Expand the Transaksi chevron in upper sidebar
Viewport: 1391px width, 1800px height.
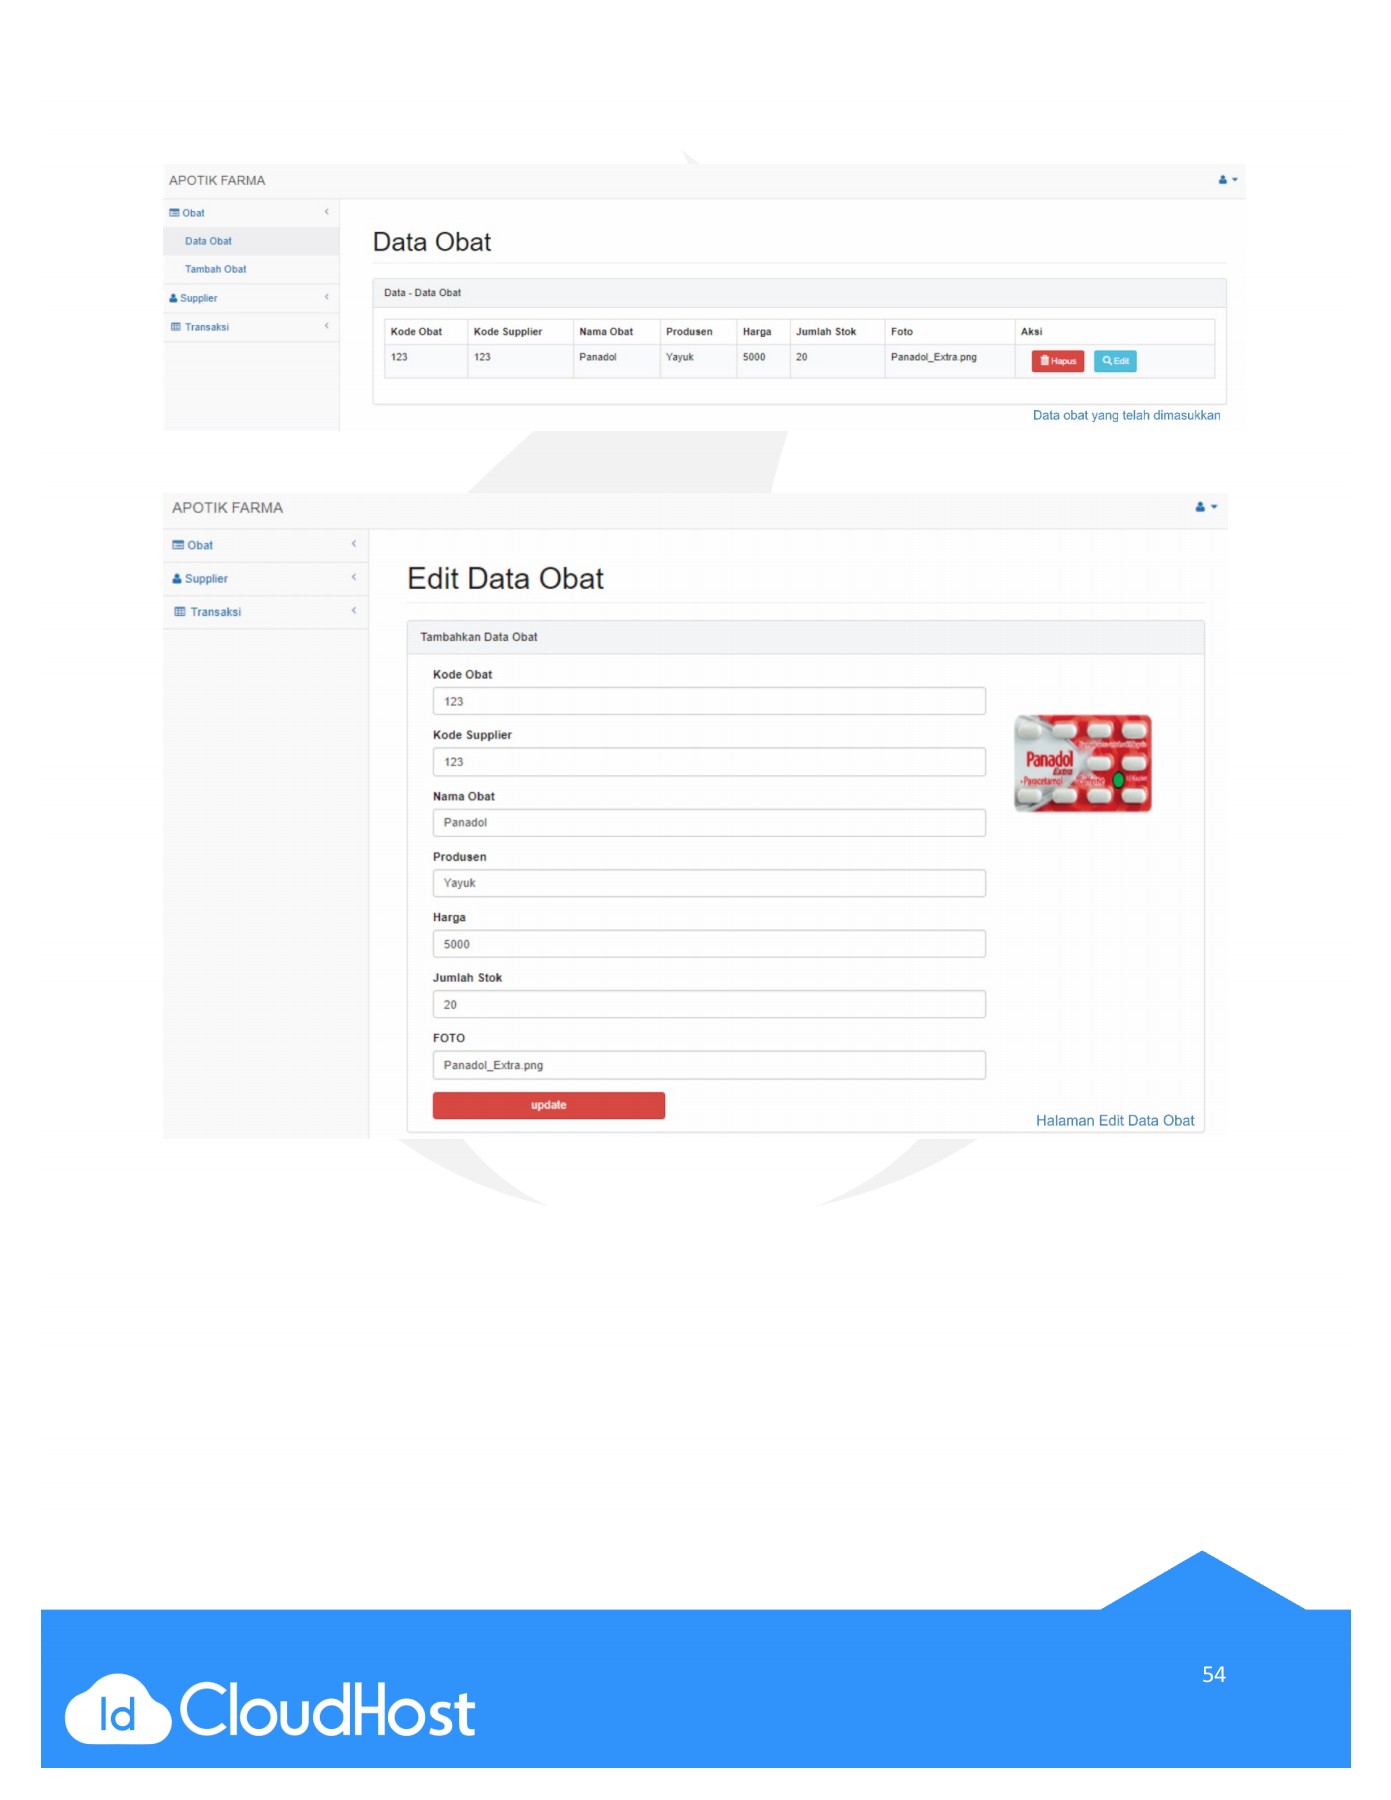click(326, 326)
